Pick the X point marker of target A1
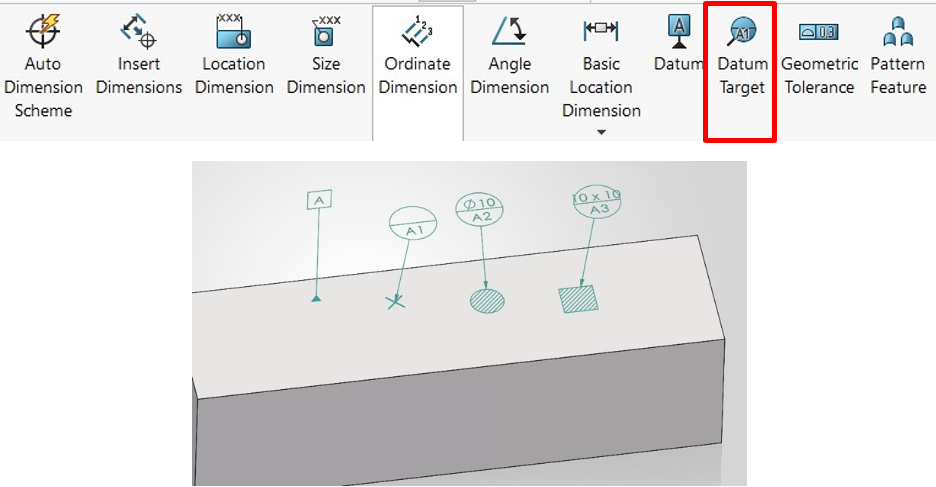The width and height of the screenshot is (936, 487). [x=395, y=303]
